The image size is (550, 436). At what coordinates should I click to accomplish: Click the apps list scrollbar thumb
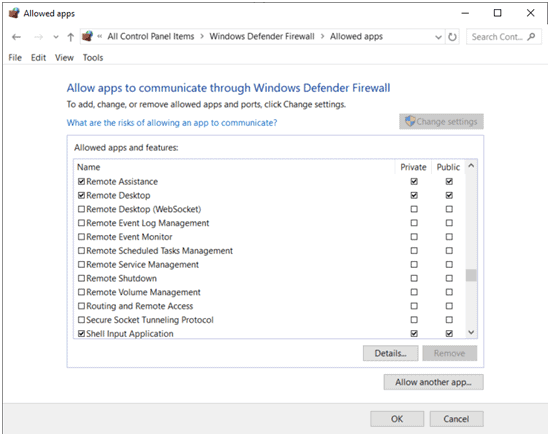pyautogui.click(x=471, y=275)
